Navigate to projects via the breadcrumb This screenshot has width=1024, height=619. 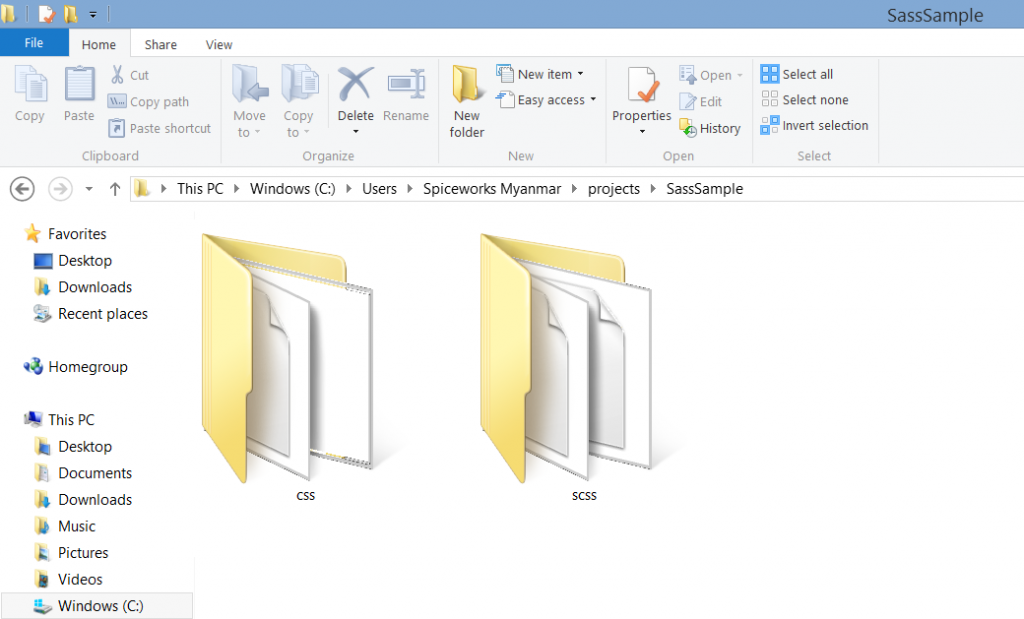pyautogui.click(x=613, y=188)
